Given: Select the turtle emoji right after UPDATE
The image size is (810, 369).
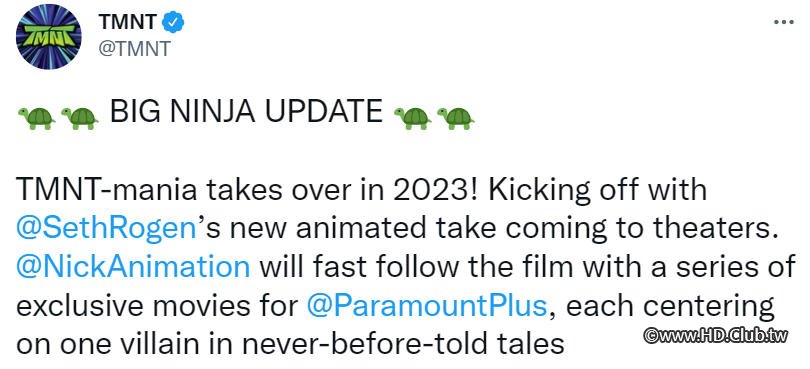Looking at the screenshot, I should (412, 117).
